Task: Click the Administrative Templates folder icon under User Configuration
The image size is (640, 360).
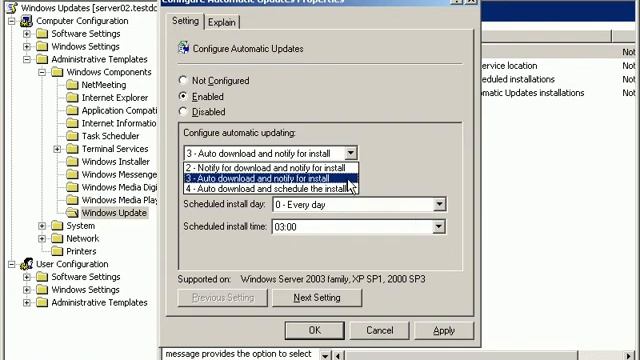Action: coord(42,302)
